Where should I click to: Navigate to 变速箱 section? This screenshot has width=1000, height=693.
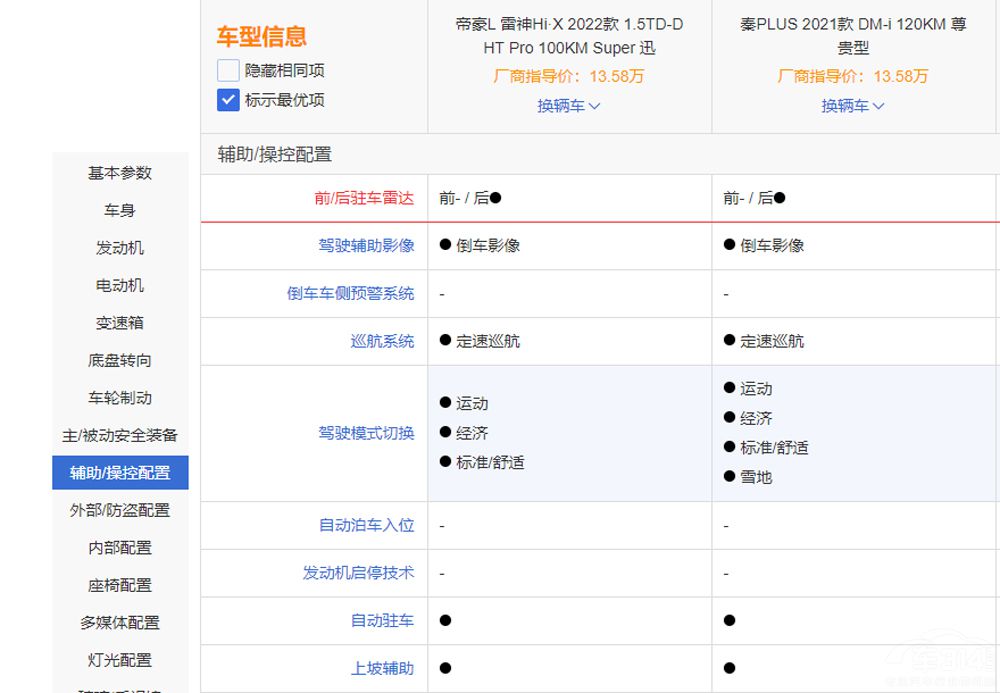120,323
